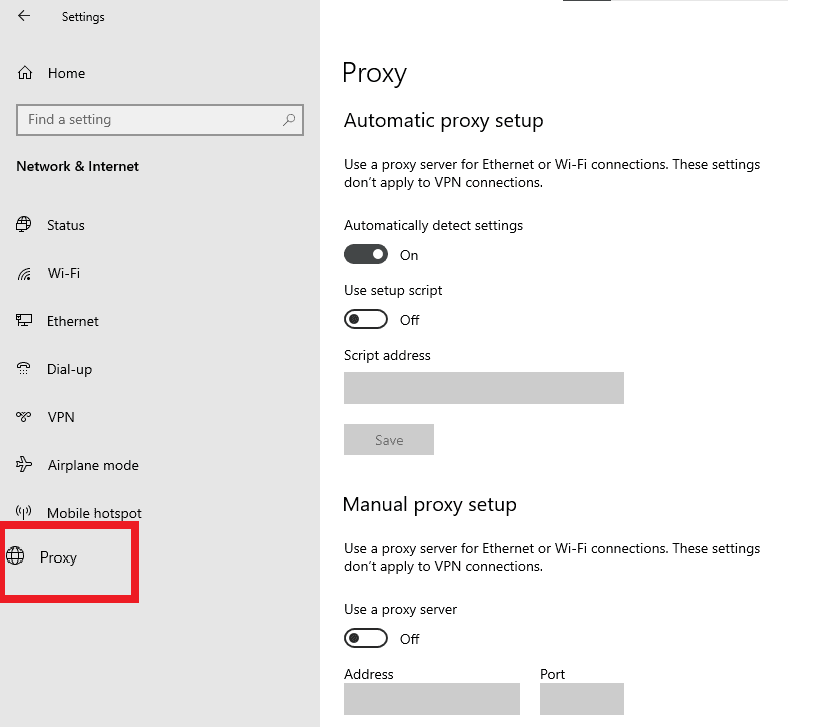The height and width of the screenshot is (728, 819).
Task: Enable the Use setup script toggle
Action: click(366, 320)
